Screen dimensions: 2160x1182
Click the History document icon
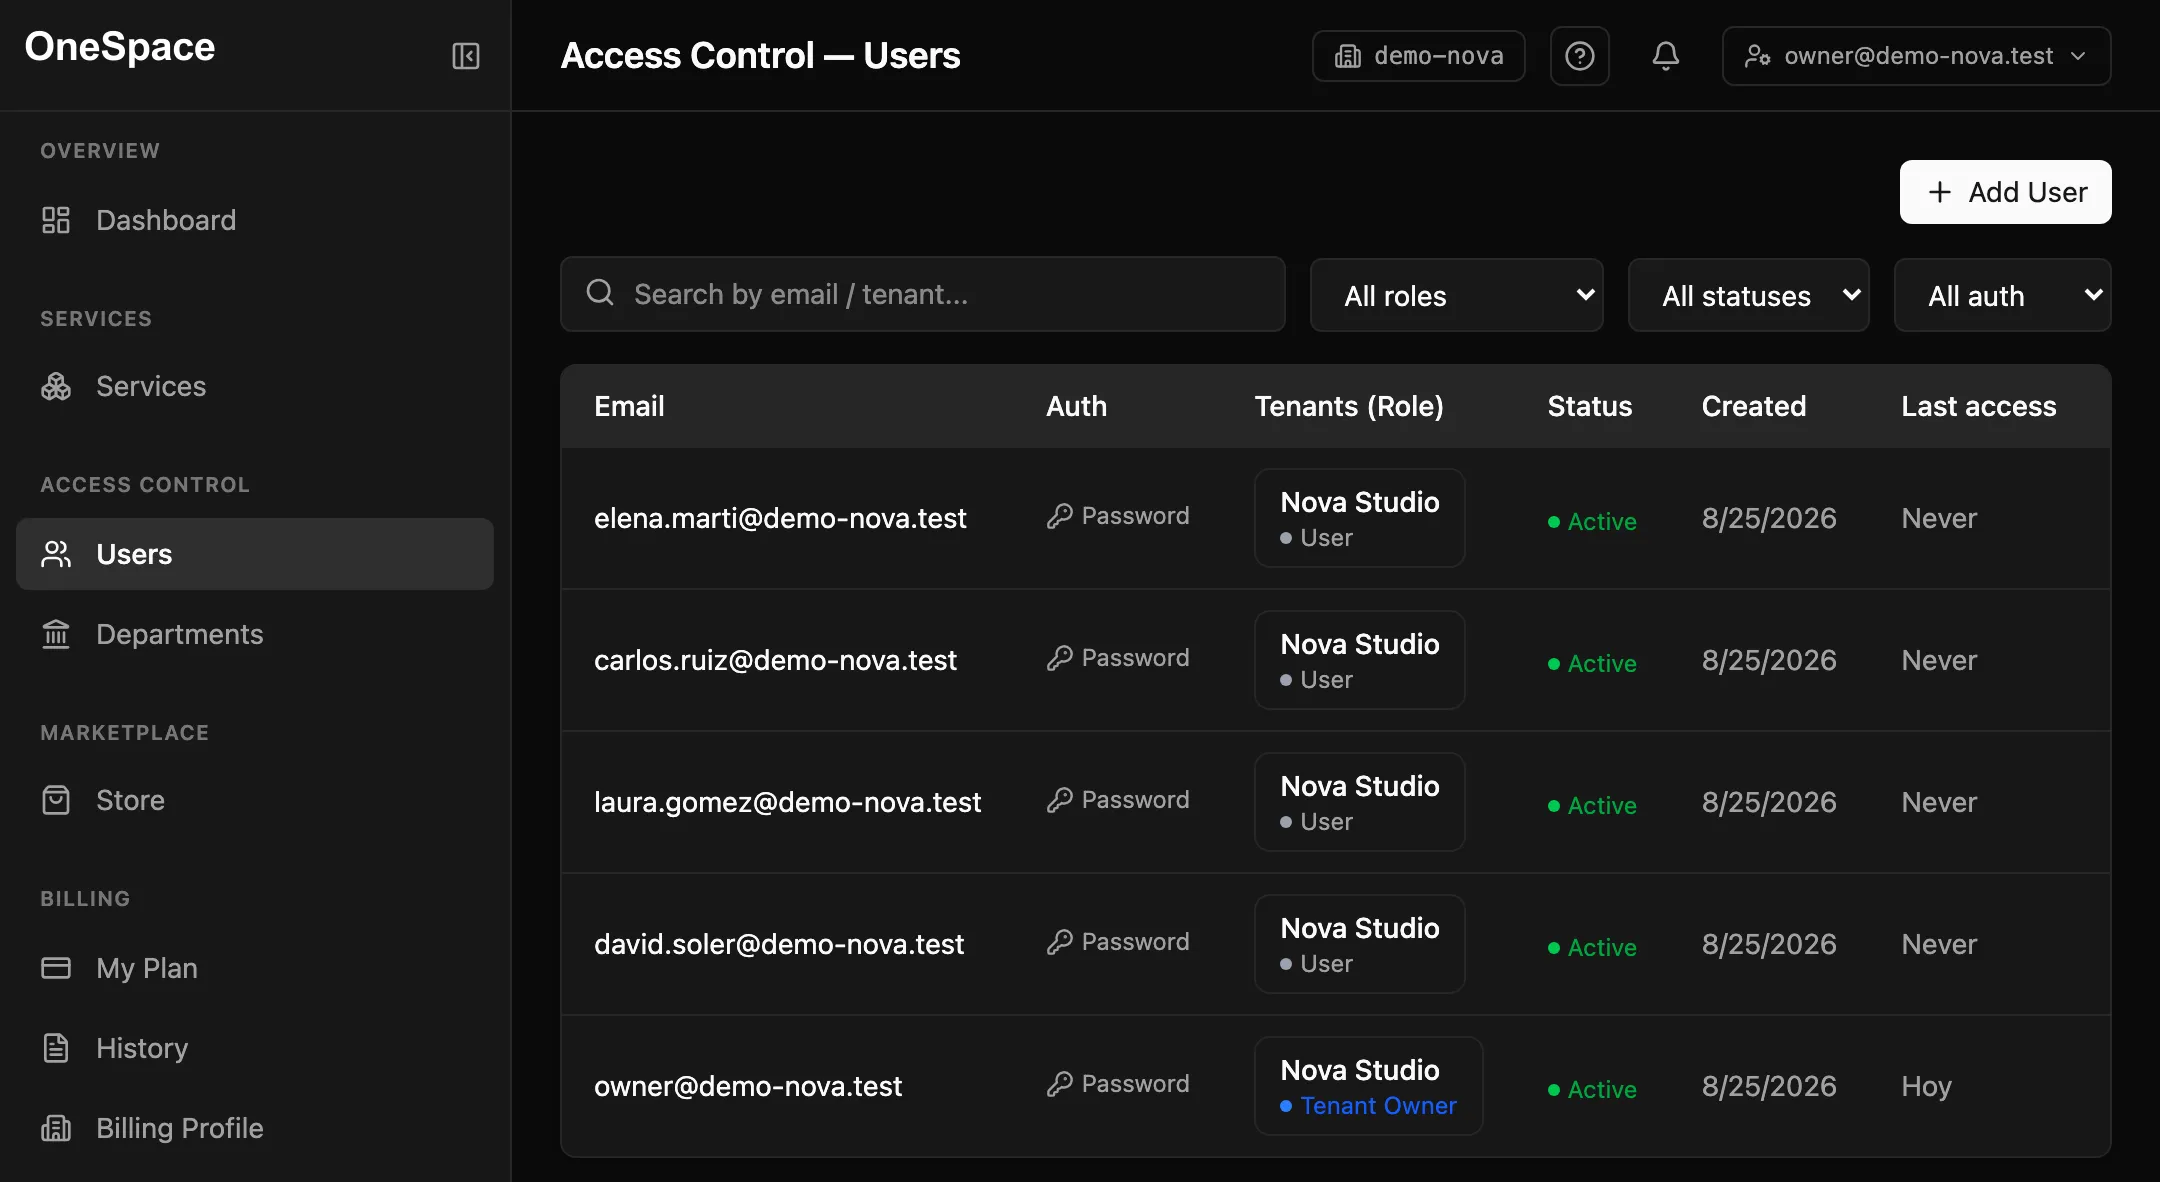(x=56, y=1048)
